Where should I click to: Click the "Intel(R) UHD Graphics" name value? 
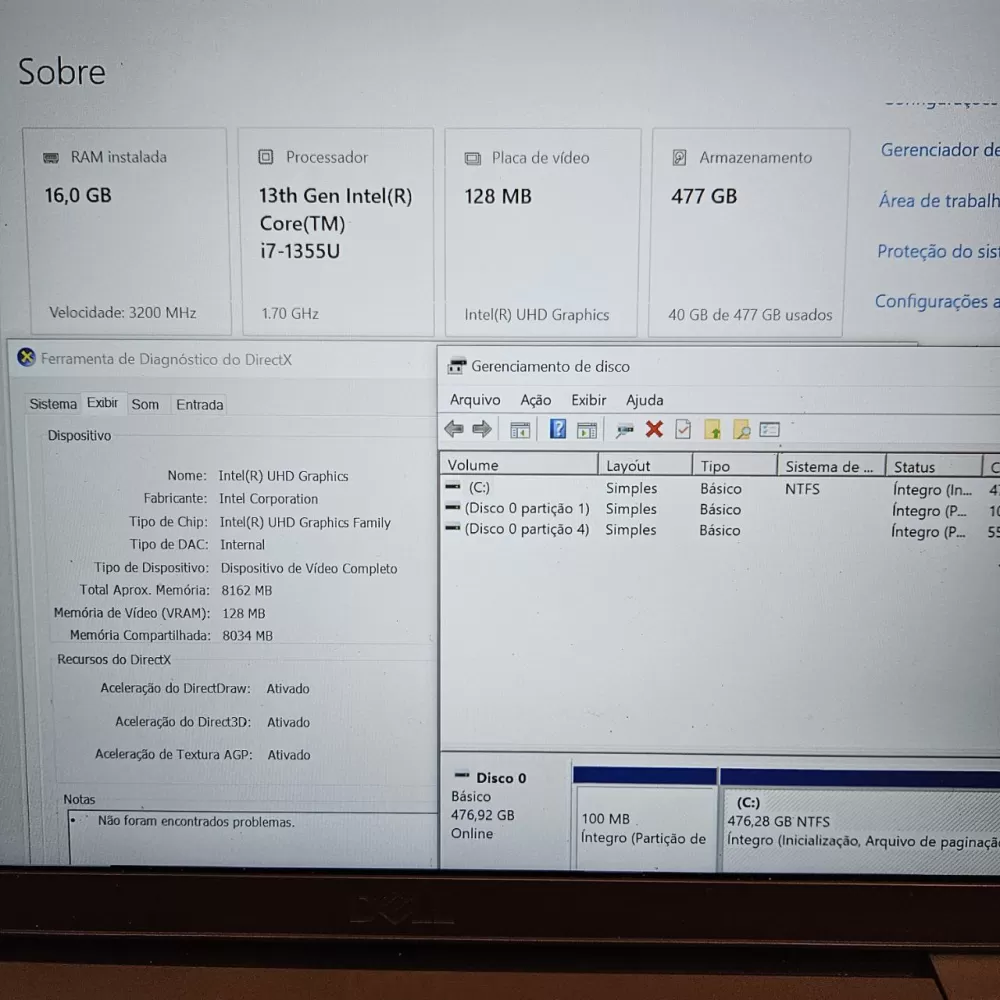click(284, 476)
